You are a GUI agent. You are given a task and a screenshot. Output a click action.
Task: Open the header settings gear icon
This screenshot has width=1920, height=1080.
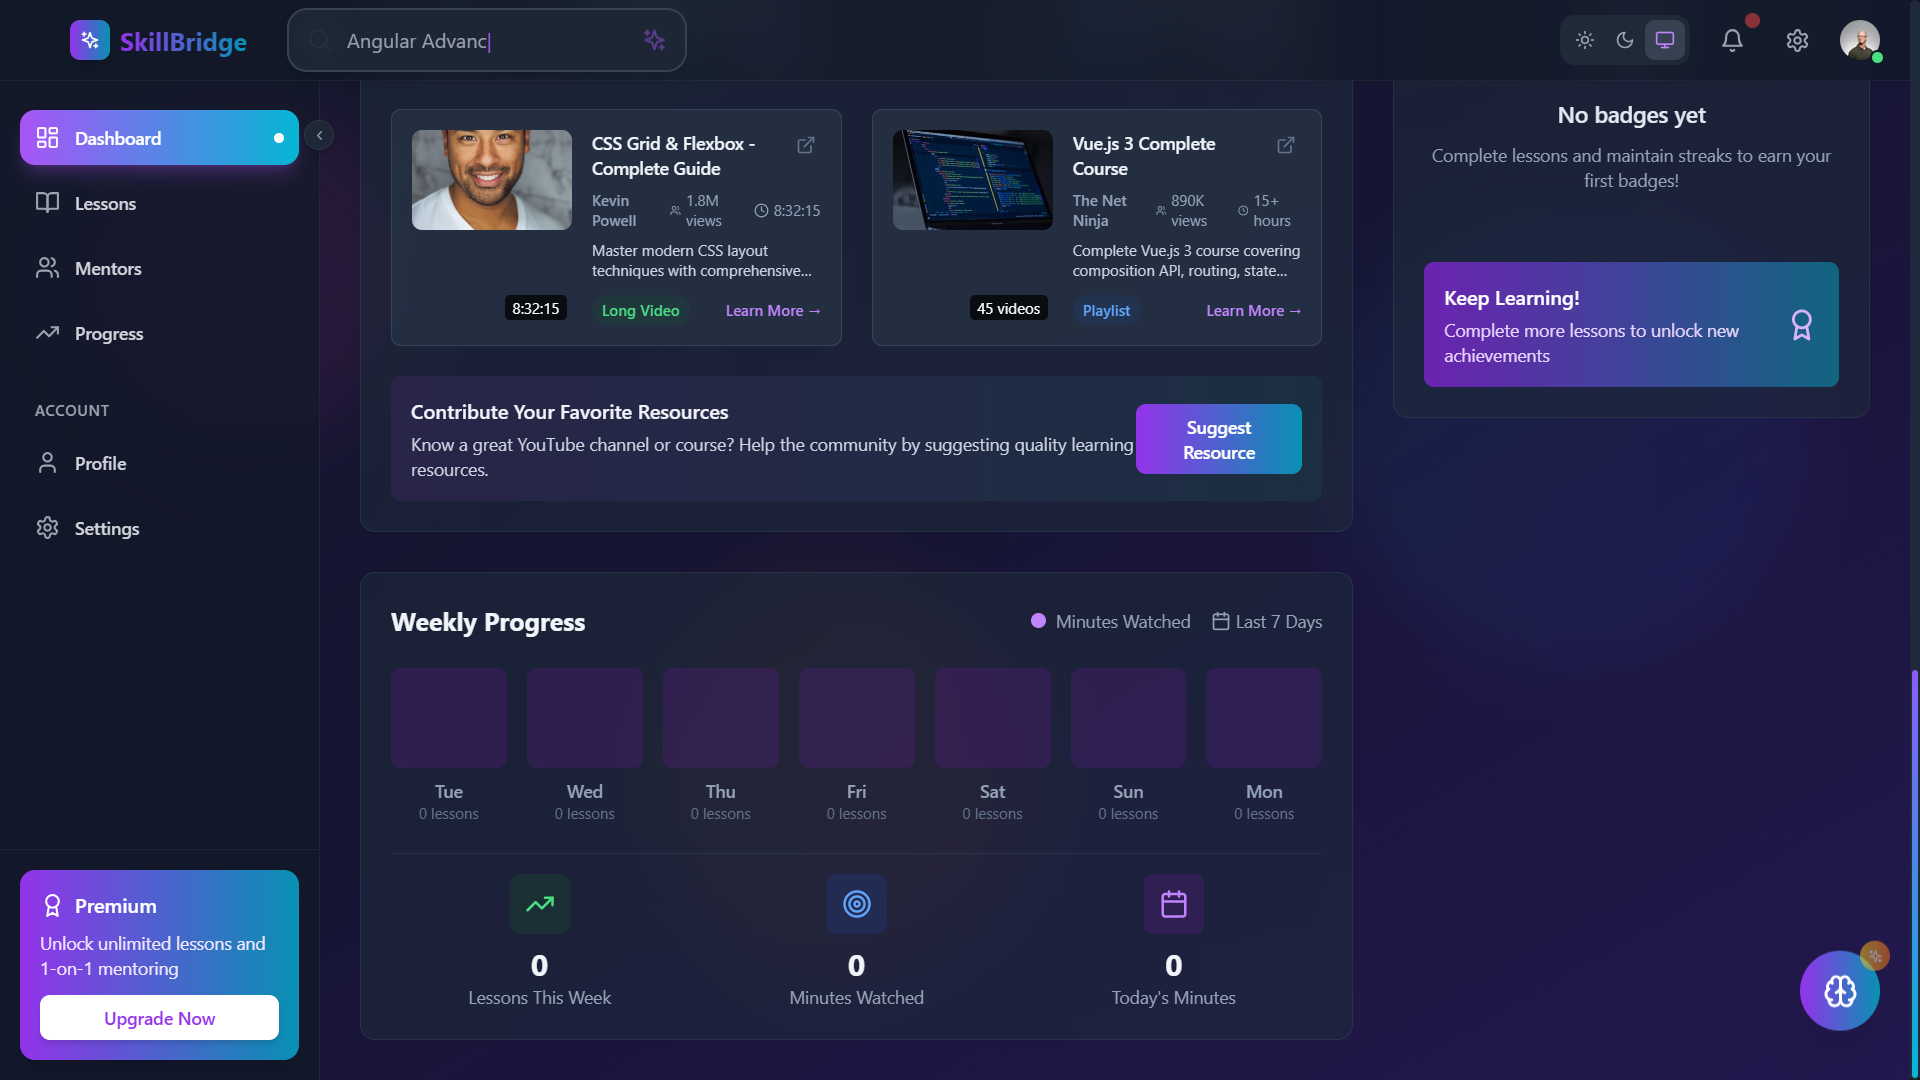1797,40
